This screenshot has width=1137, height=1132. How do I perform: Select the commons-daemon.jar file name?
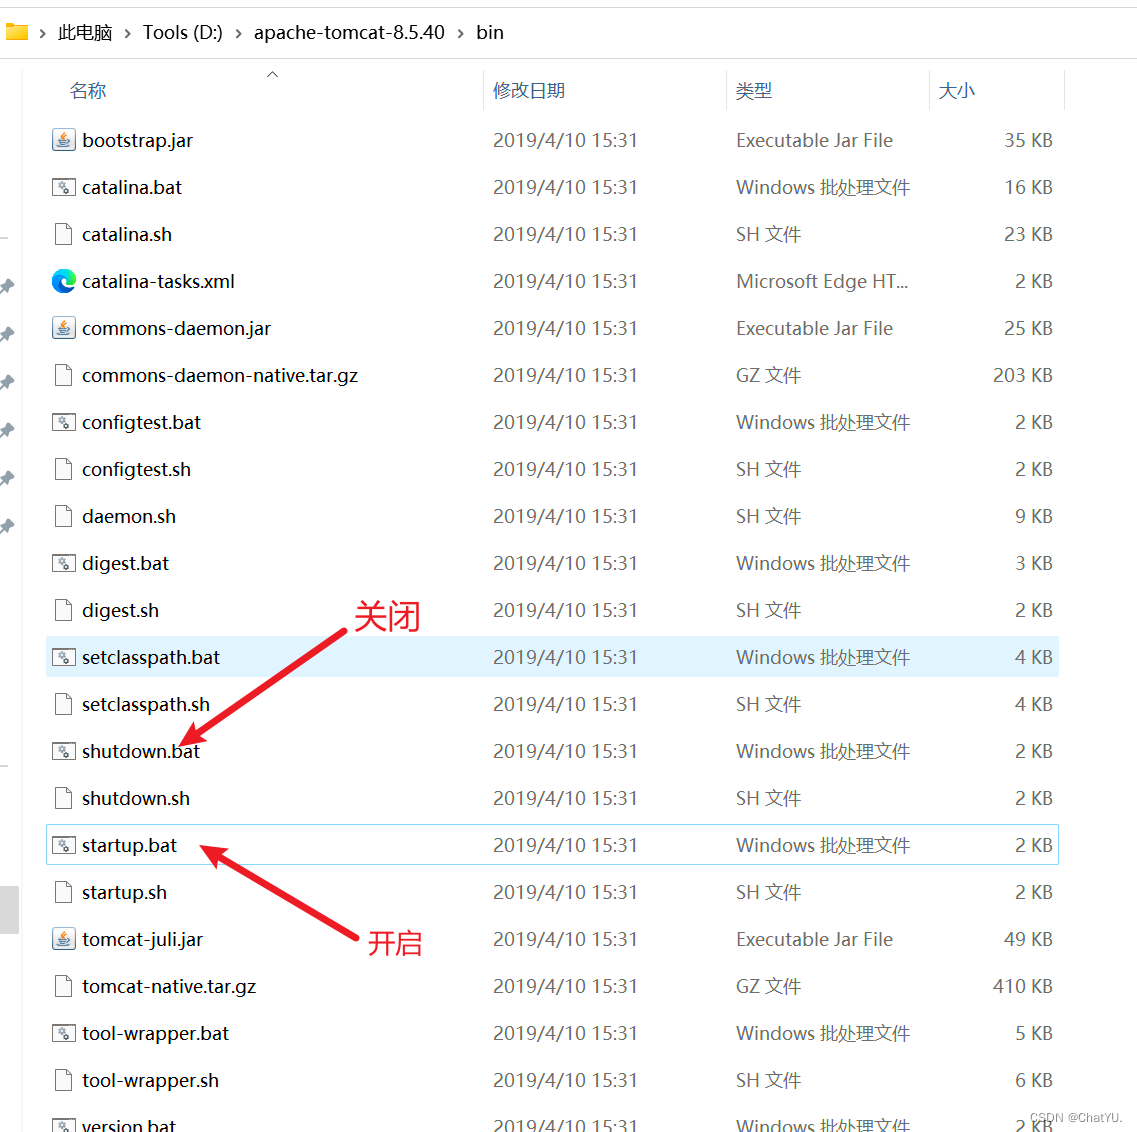pyautogui.click(x=176, y=329)
